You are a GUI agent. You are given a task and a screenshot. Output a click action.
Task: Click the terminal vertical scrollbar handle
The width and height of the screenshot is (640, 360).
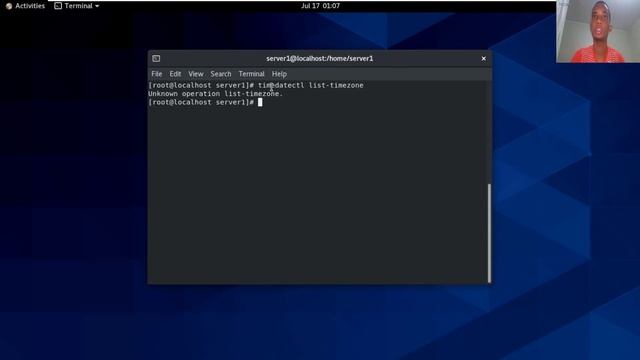click(x=489, y=233)
